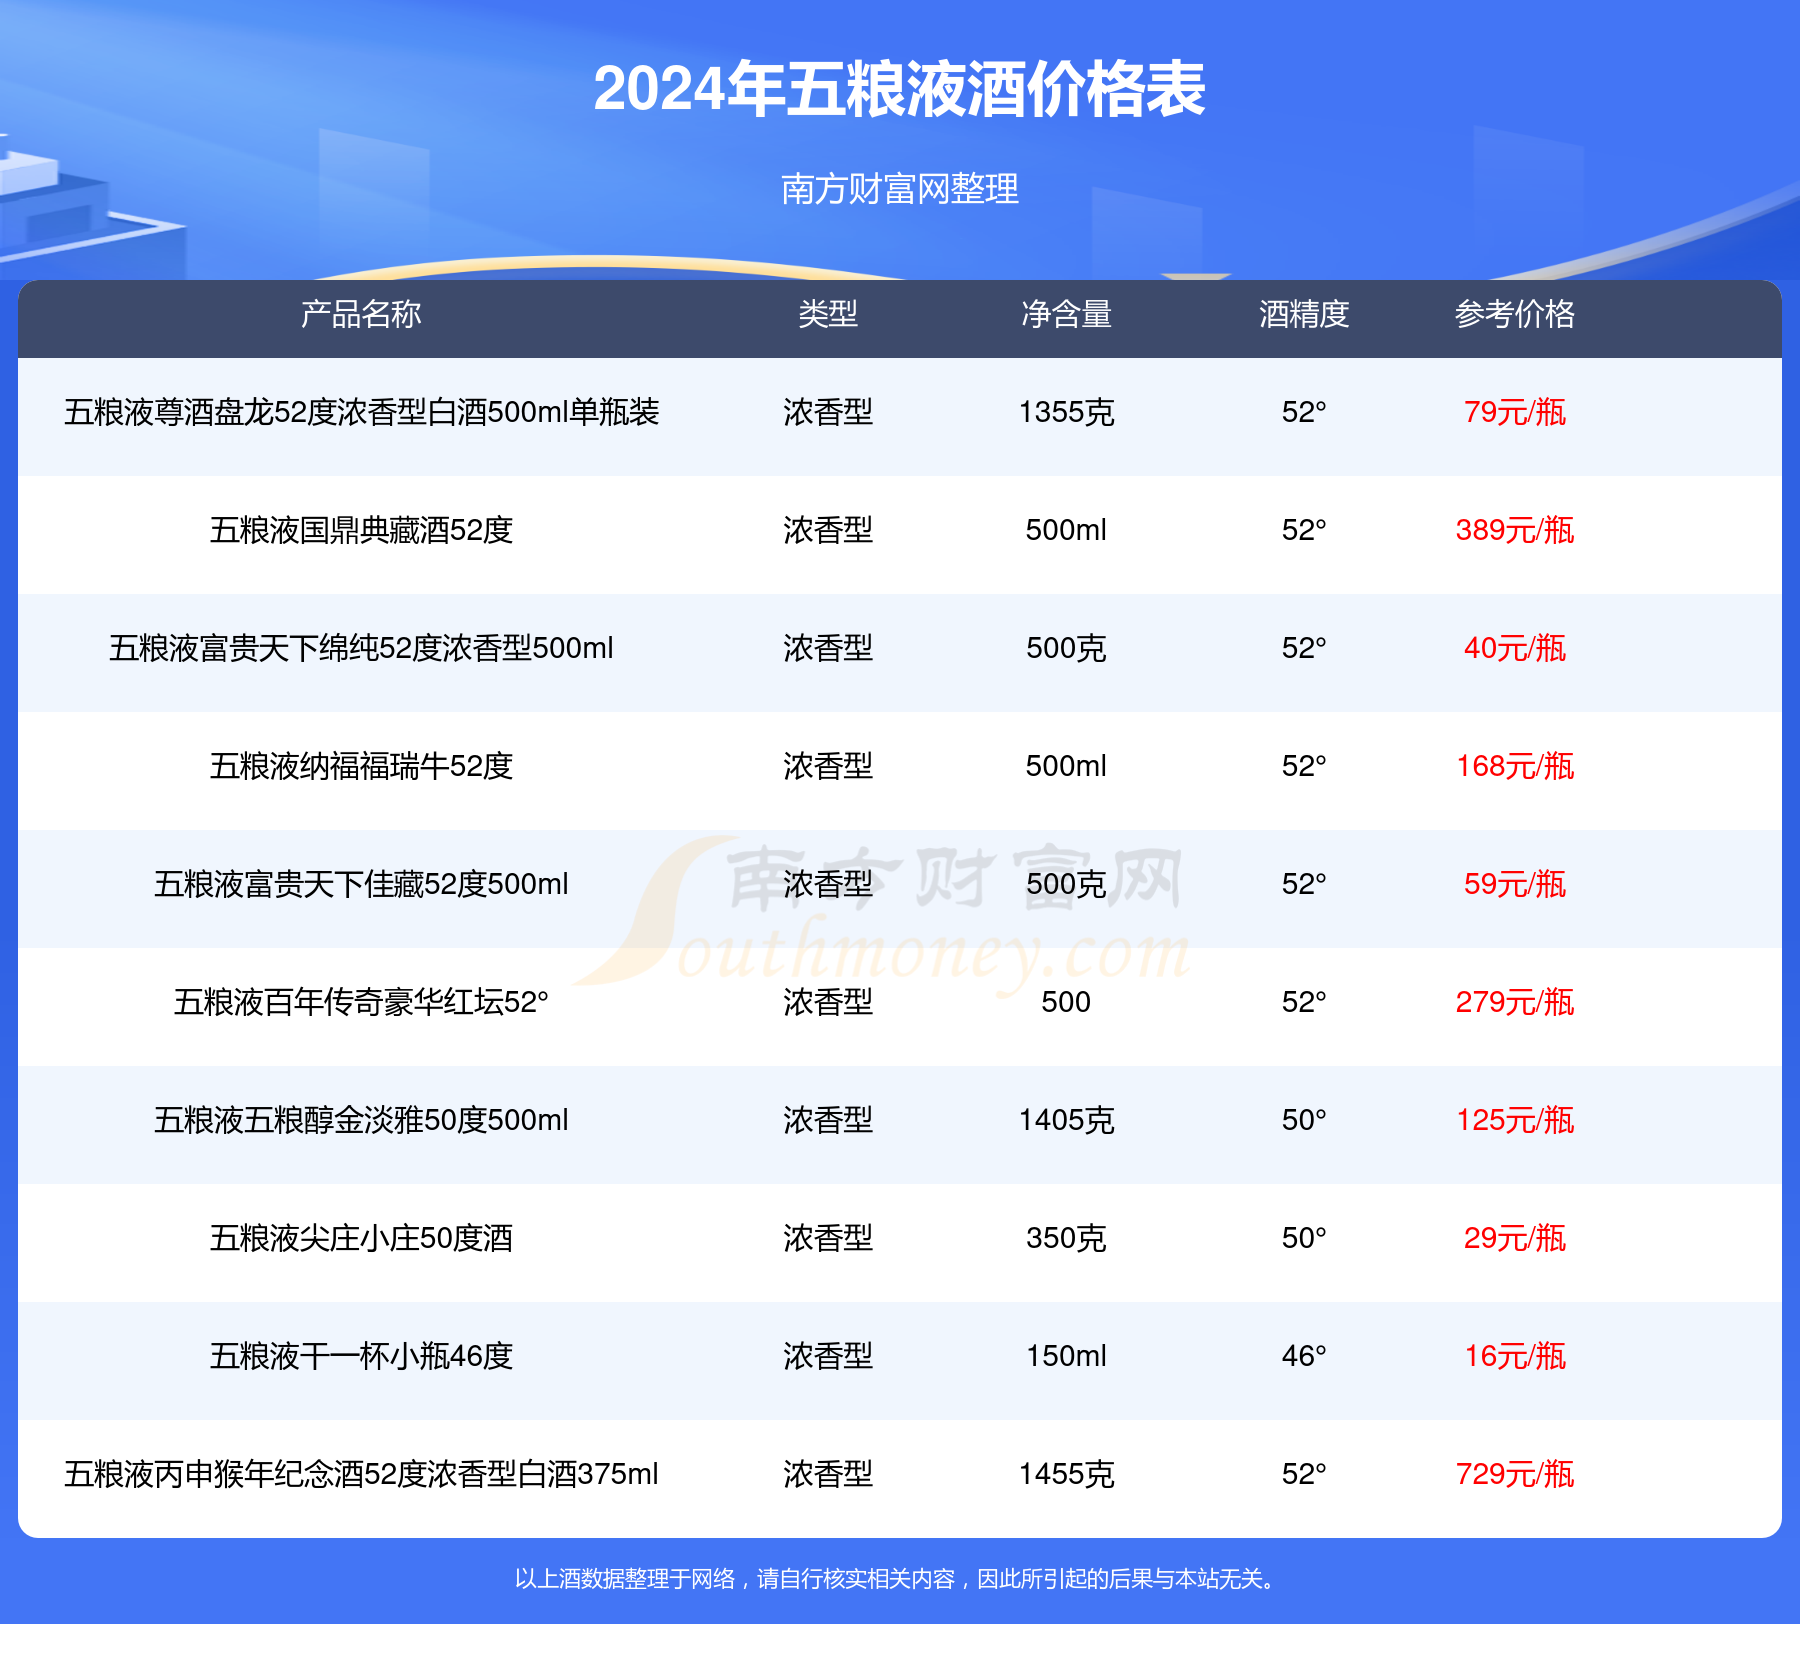This screenshot has height=1670, width=1800.
Task: Click 52° in the 五粮液丙申猴年纪念酒 row
Action: coord(1304,1474)
